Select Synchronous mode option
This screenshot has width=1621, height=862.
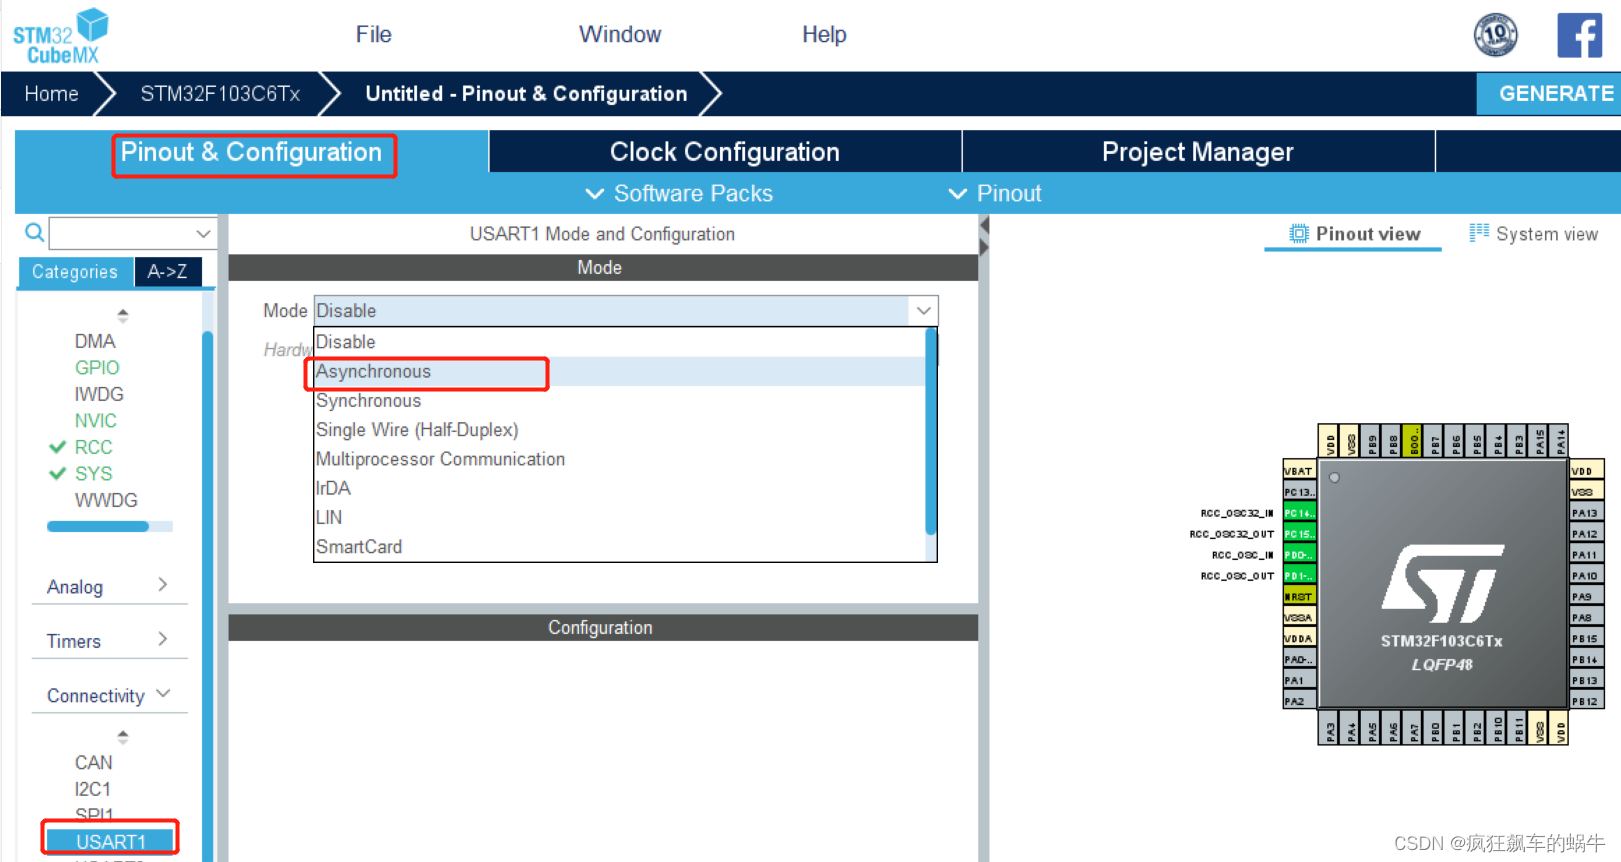620,401
